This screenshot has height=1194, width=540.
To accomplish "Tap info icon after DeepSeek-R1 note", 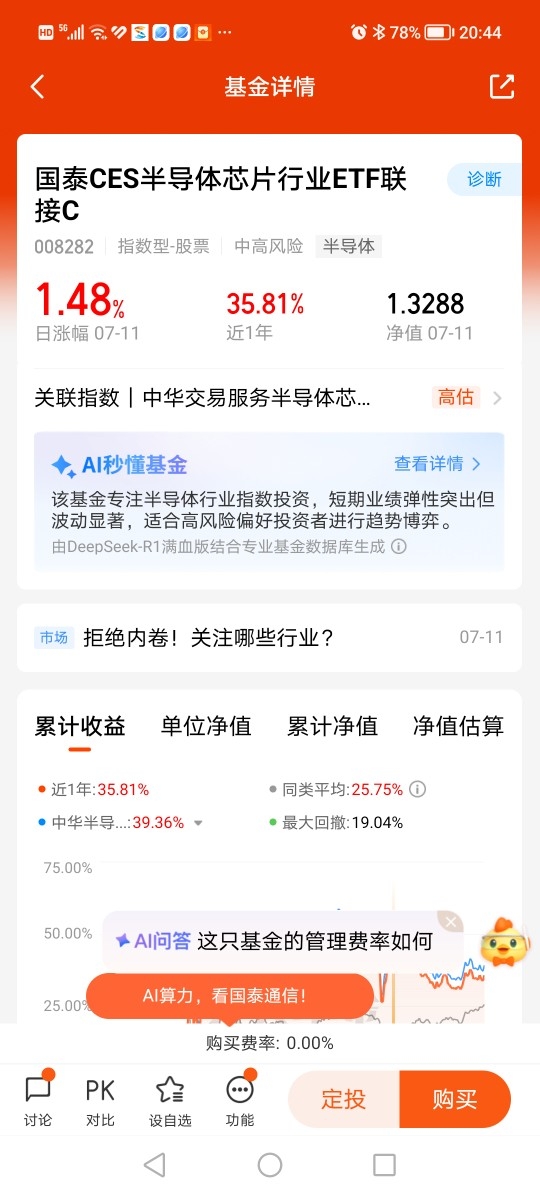I will (x=399, y=547).
